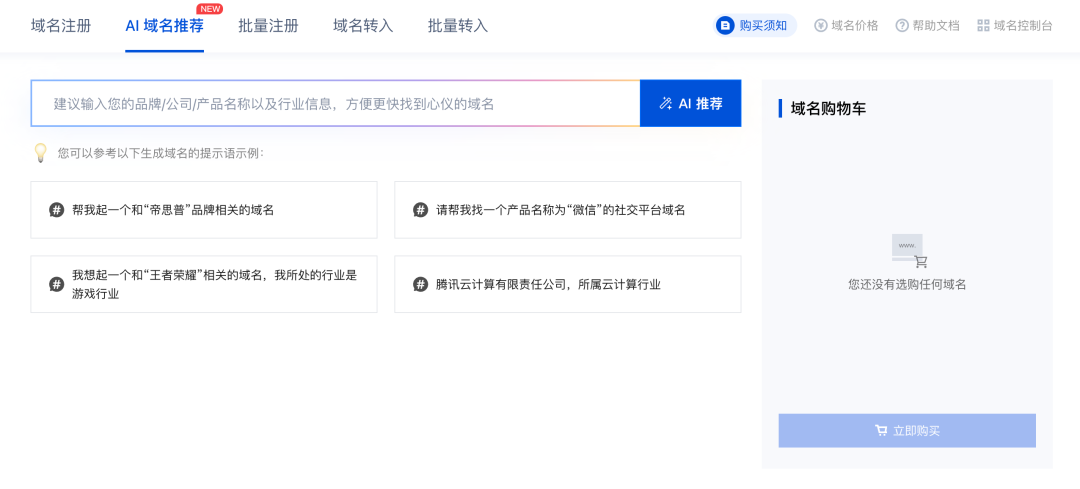The image size is (1080, 489).
Task: Focus the brand/company name input field
Action: [335, 103]
